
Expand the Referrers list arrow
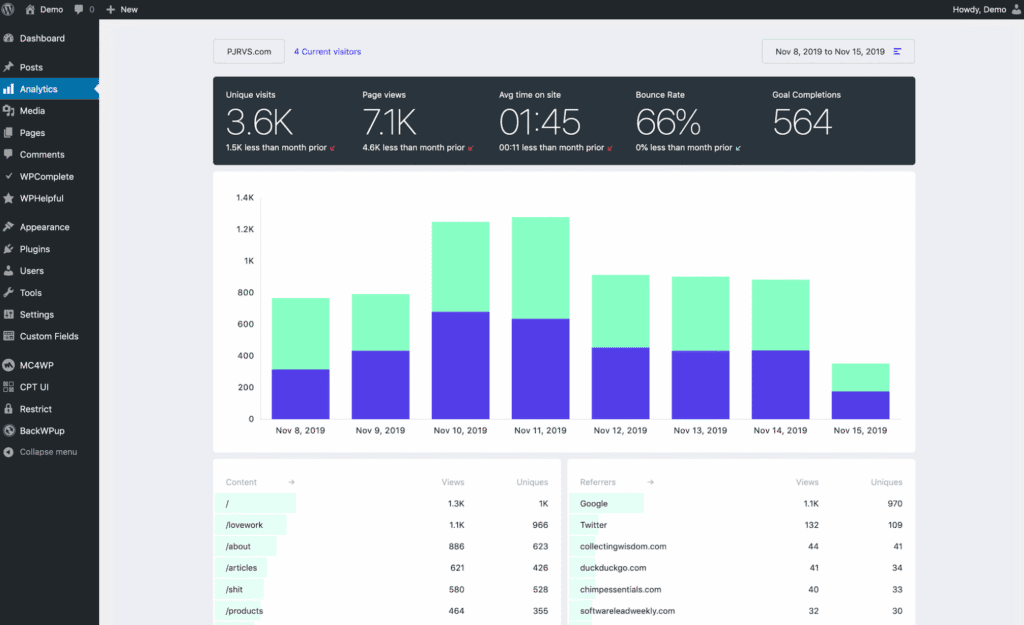(x=650, y=482)
